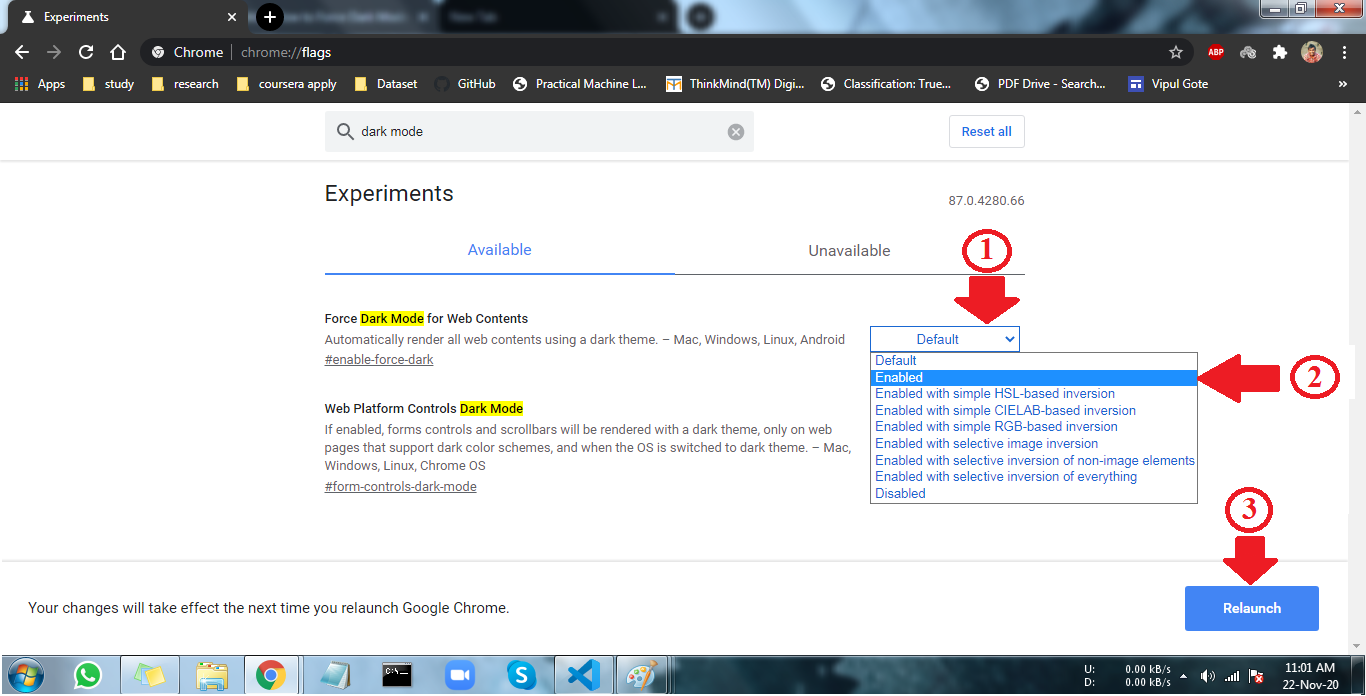Show more bookmarks with chevron
The image size is (1366, 696).
coord(1342,84)
